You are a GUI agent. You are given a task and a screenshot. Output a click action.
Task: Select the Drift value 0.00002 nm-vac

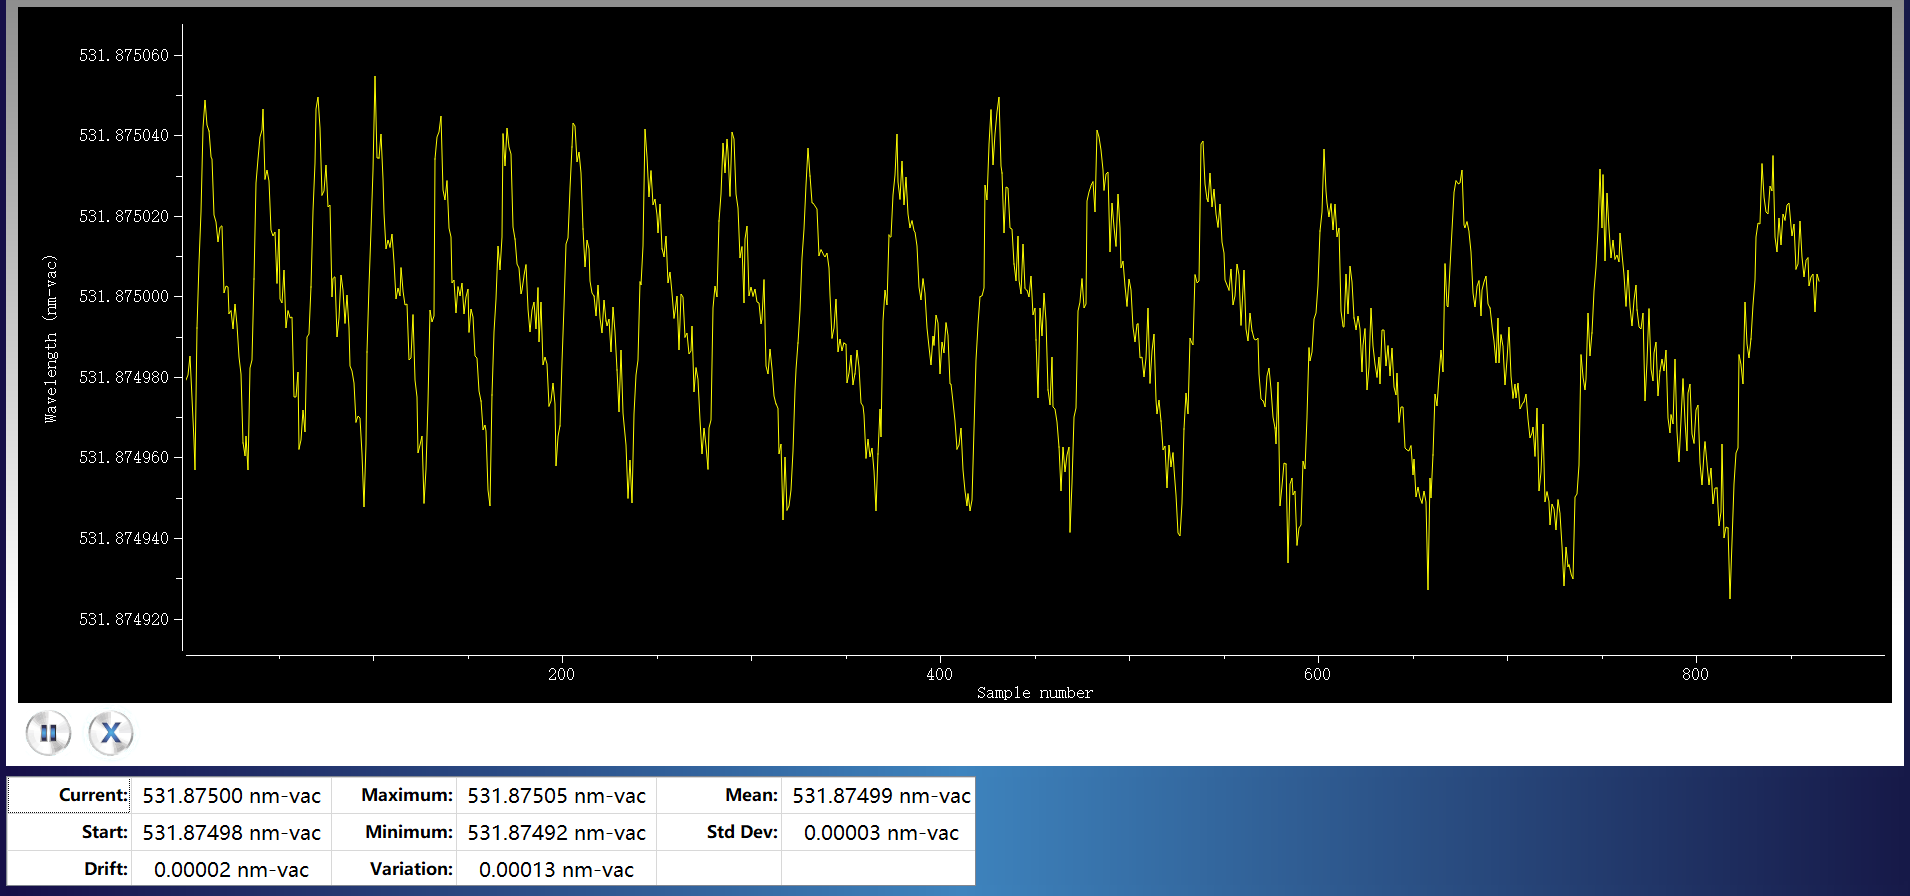[x=231, y=869]
